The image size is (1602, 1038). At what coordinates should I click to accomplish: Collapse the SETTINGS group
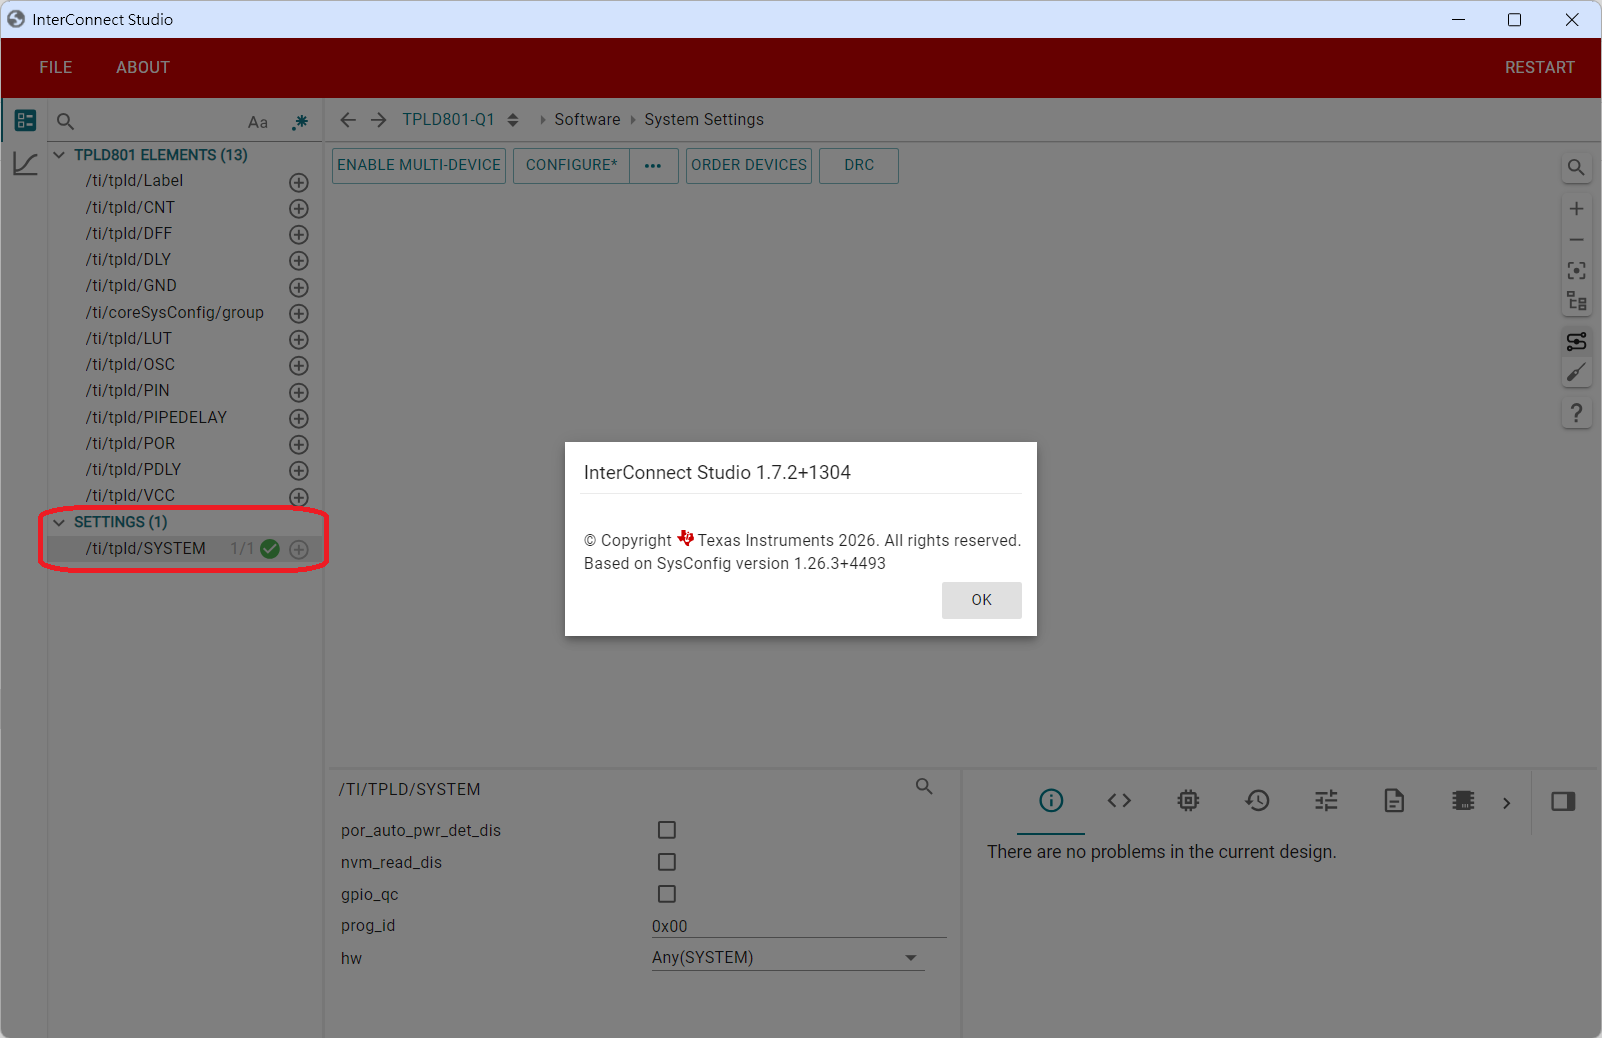click(59, 522)
